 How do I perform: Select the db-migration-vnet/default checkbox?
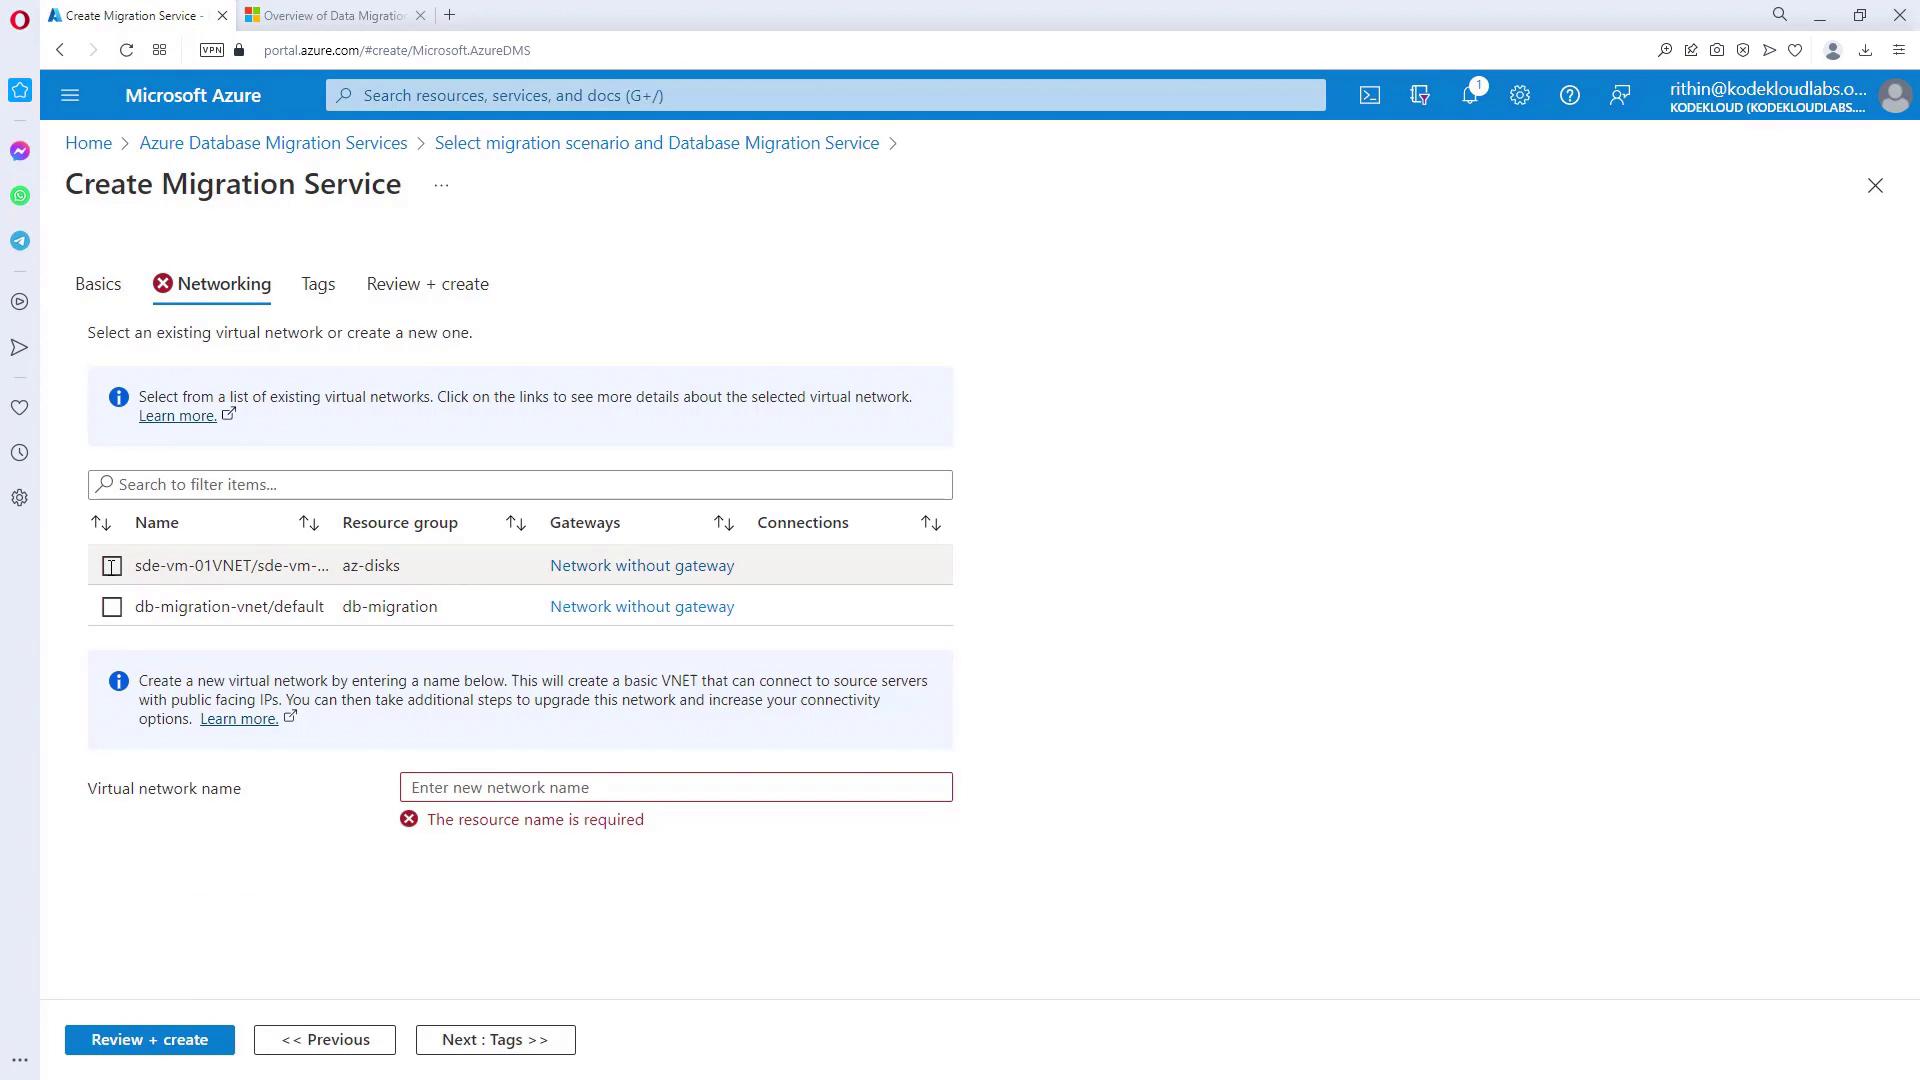click(x=112, y=607)
